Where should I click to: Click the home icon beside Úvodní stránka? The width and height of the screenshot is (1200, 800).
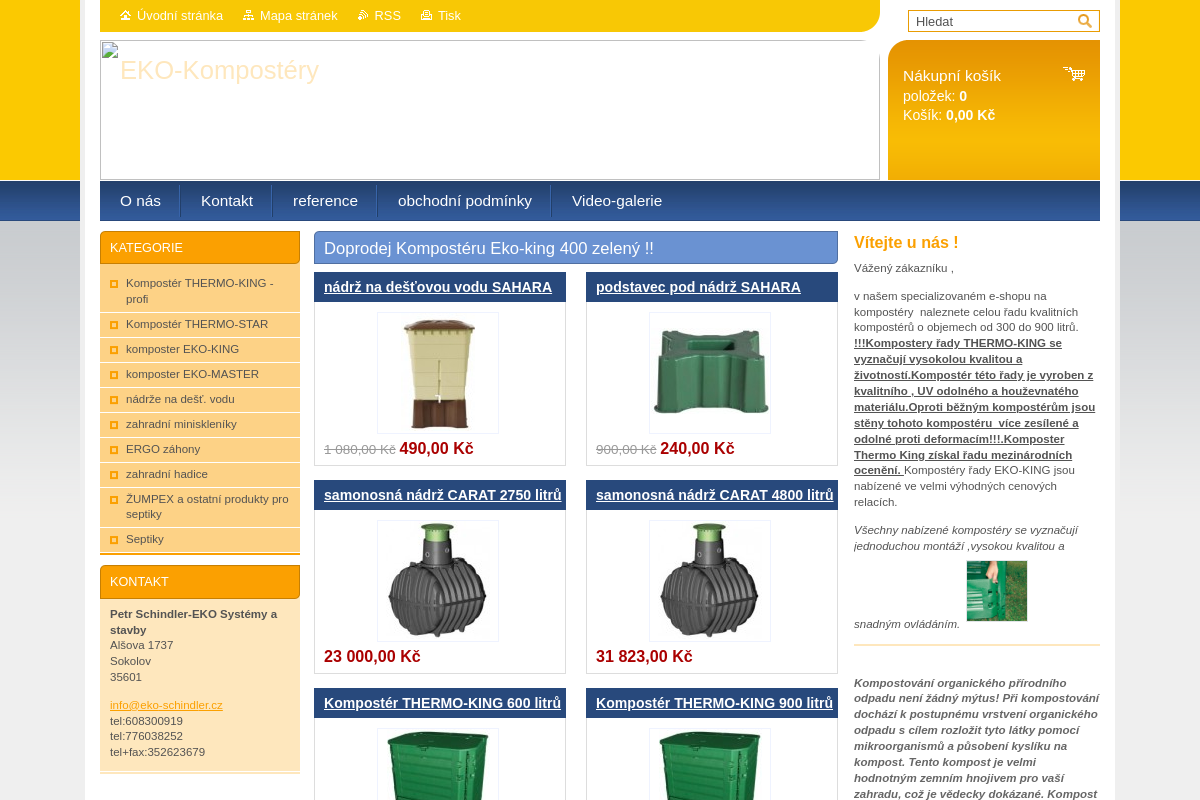pyautogui.click(x=126, y=15)
